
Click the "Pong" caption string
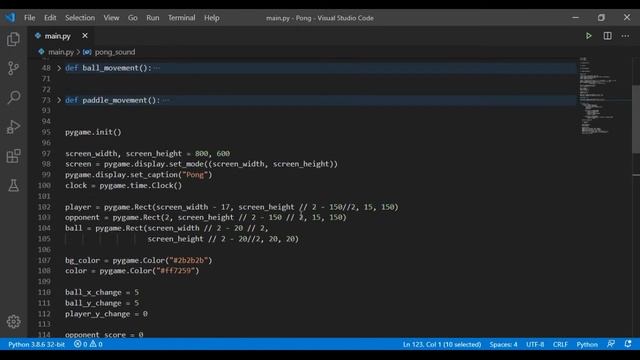coord(195,175)
